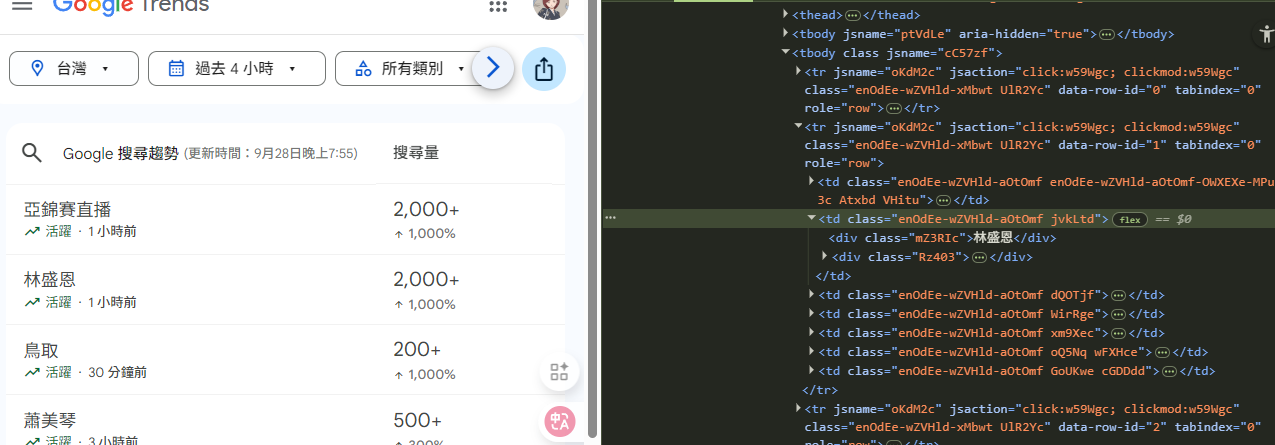Open the 林盛恩 trend row
This screenshot has width=1275, height=445.
pyautogui.click(x=285, y=289)
